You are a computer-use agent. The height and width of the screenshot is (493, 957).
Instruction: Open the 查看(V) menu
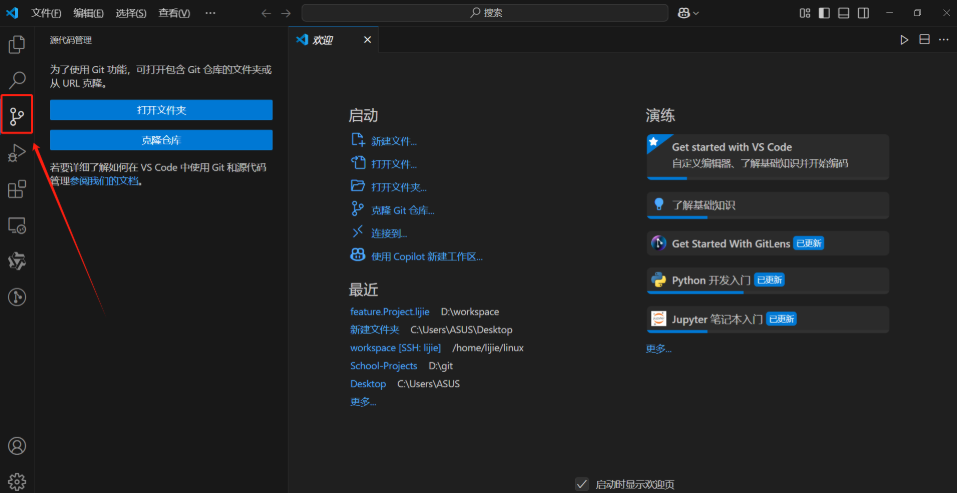(174, 13)
